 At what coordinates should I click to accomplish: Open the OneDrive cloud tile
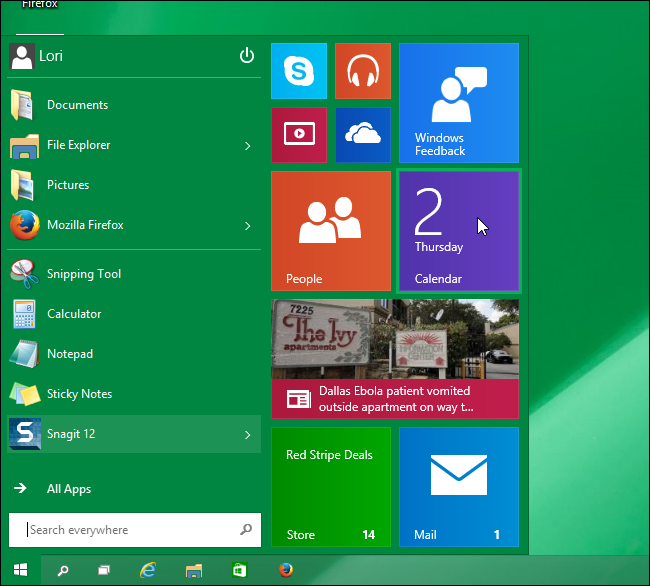pyautogui.click(x=362, y=135)
